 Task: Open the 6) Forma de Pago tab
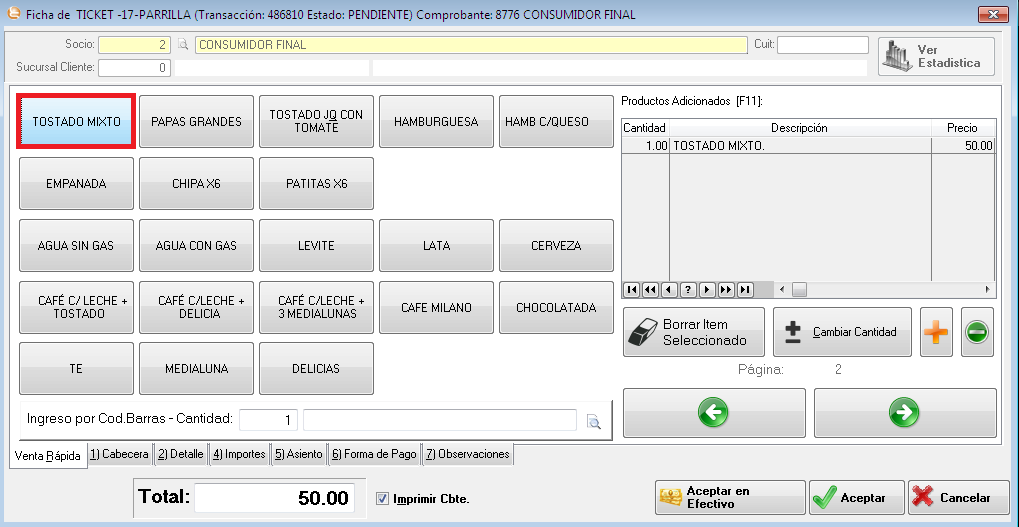[374, 454]
